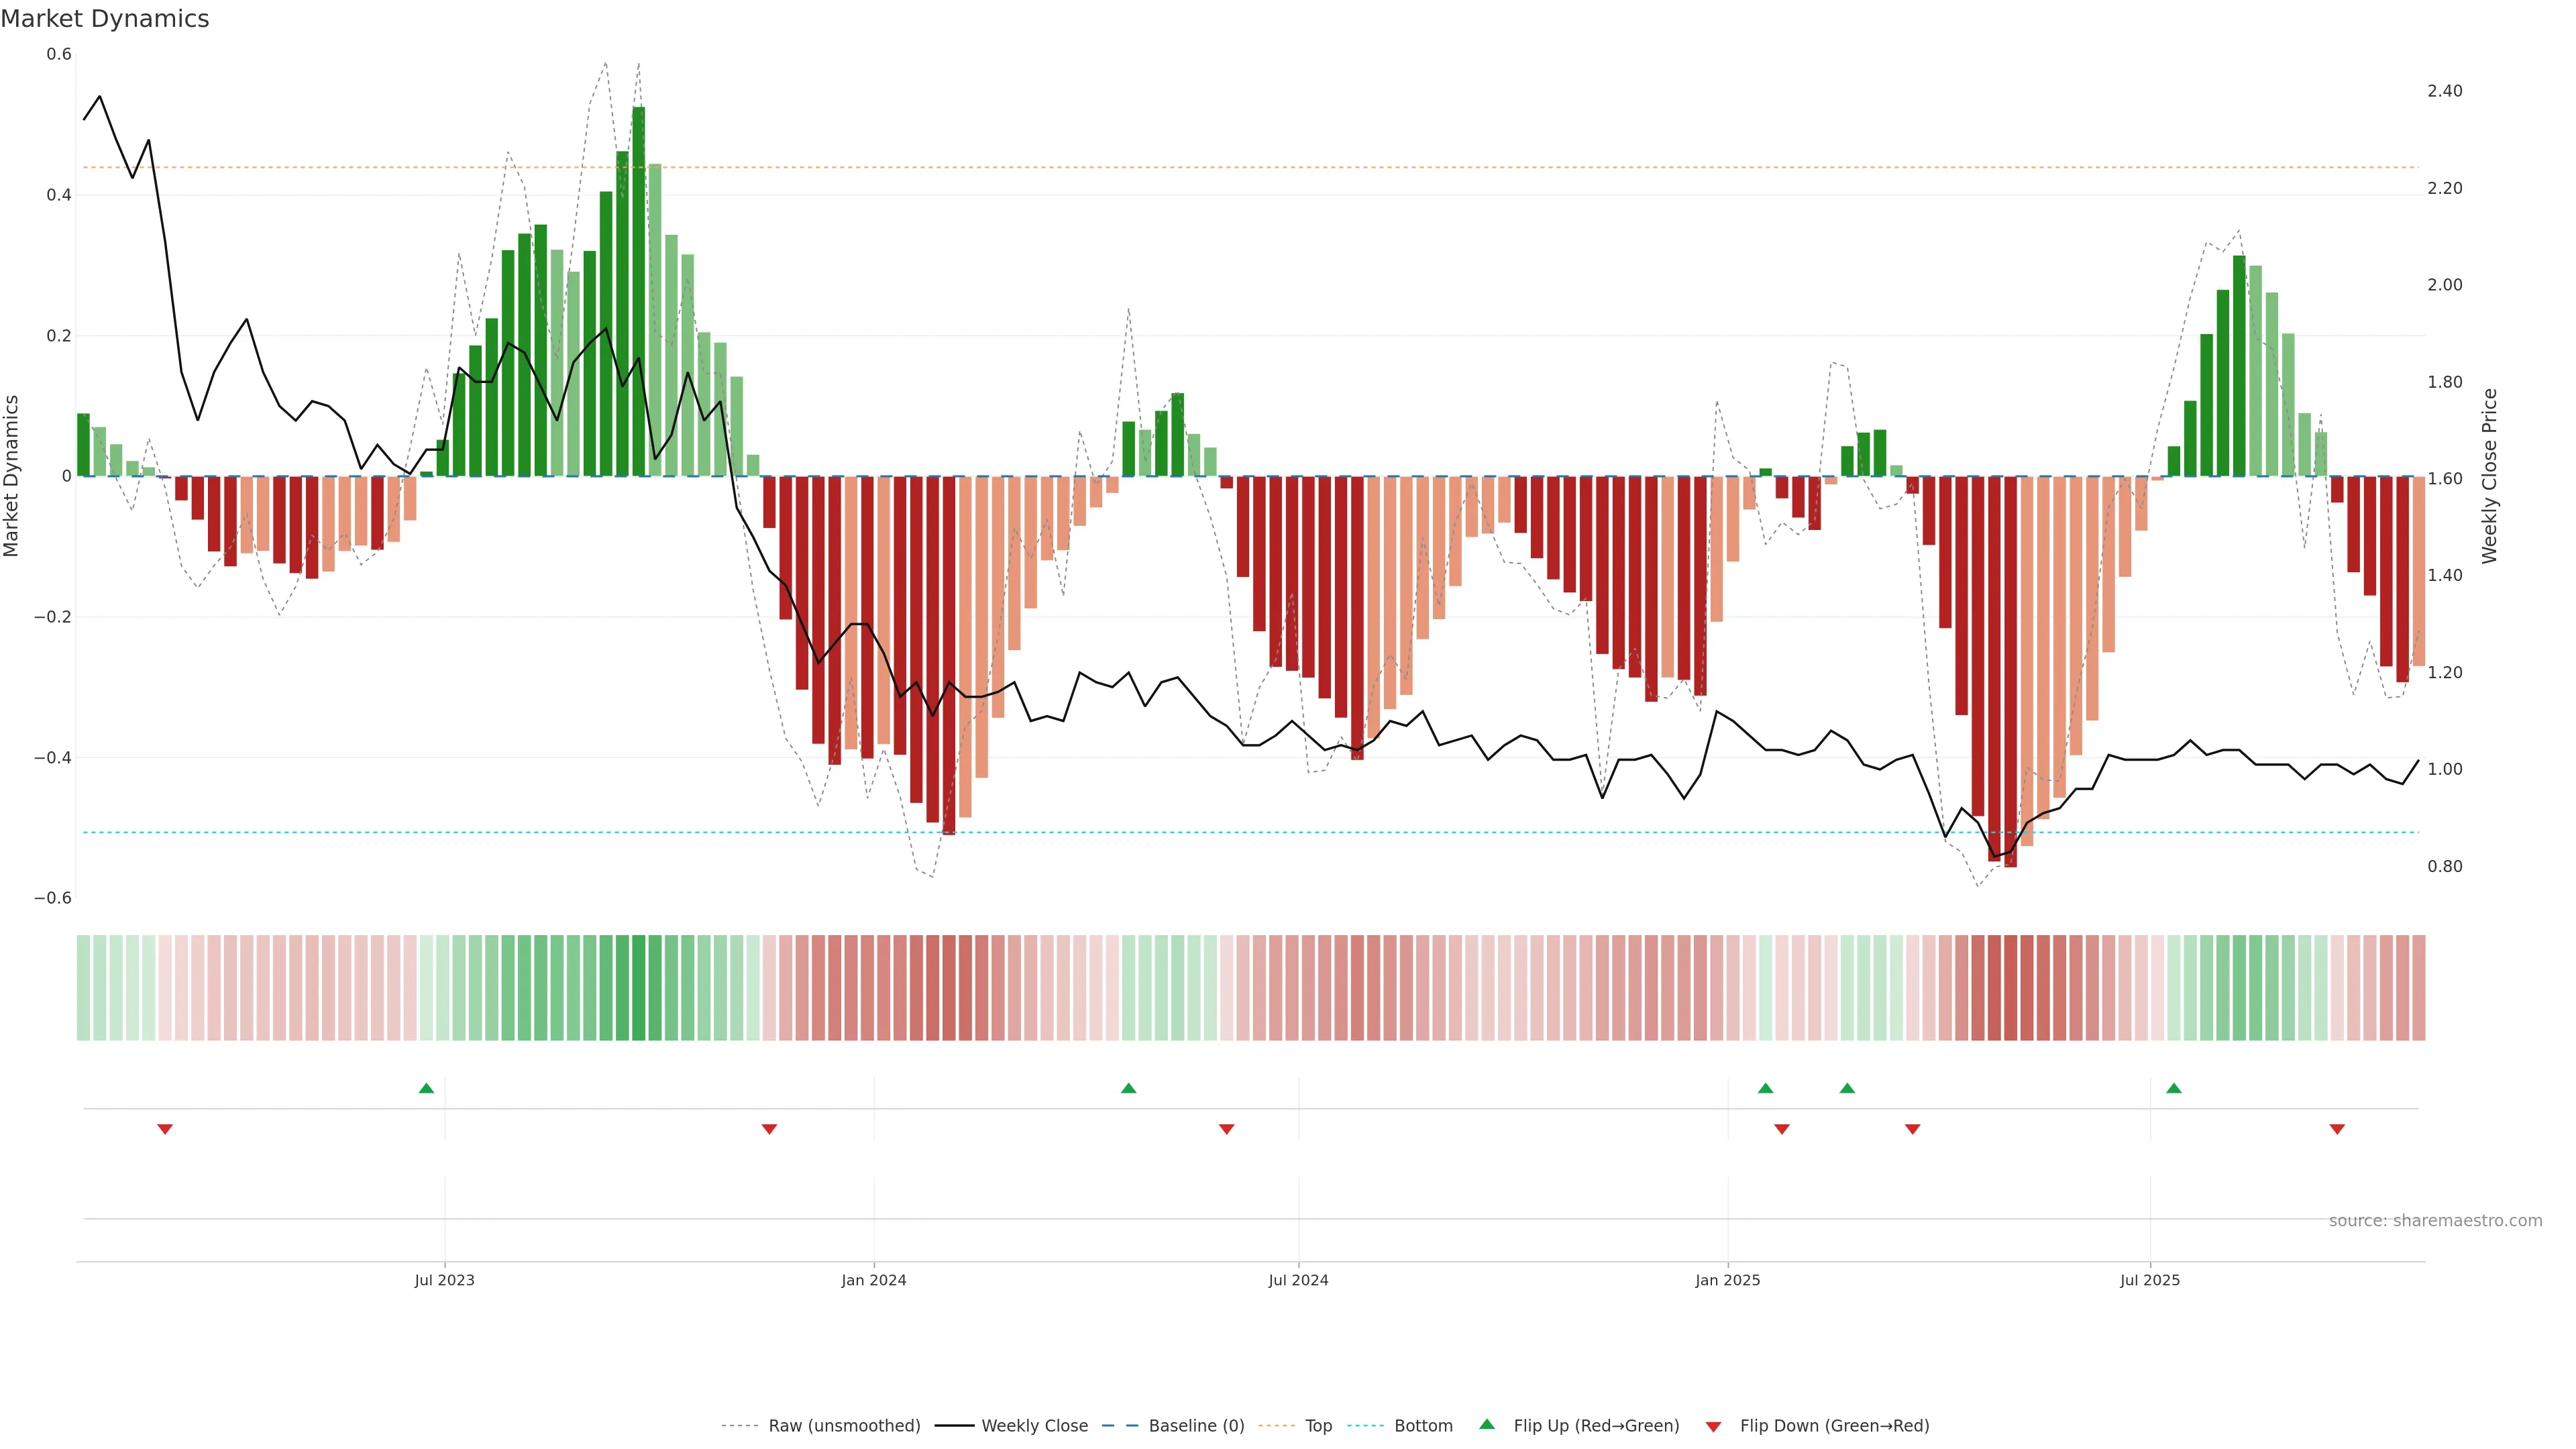Toggle the Bottom legend entry

click(x=1422, y=1426)
